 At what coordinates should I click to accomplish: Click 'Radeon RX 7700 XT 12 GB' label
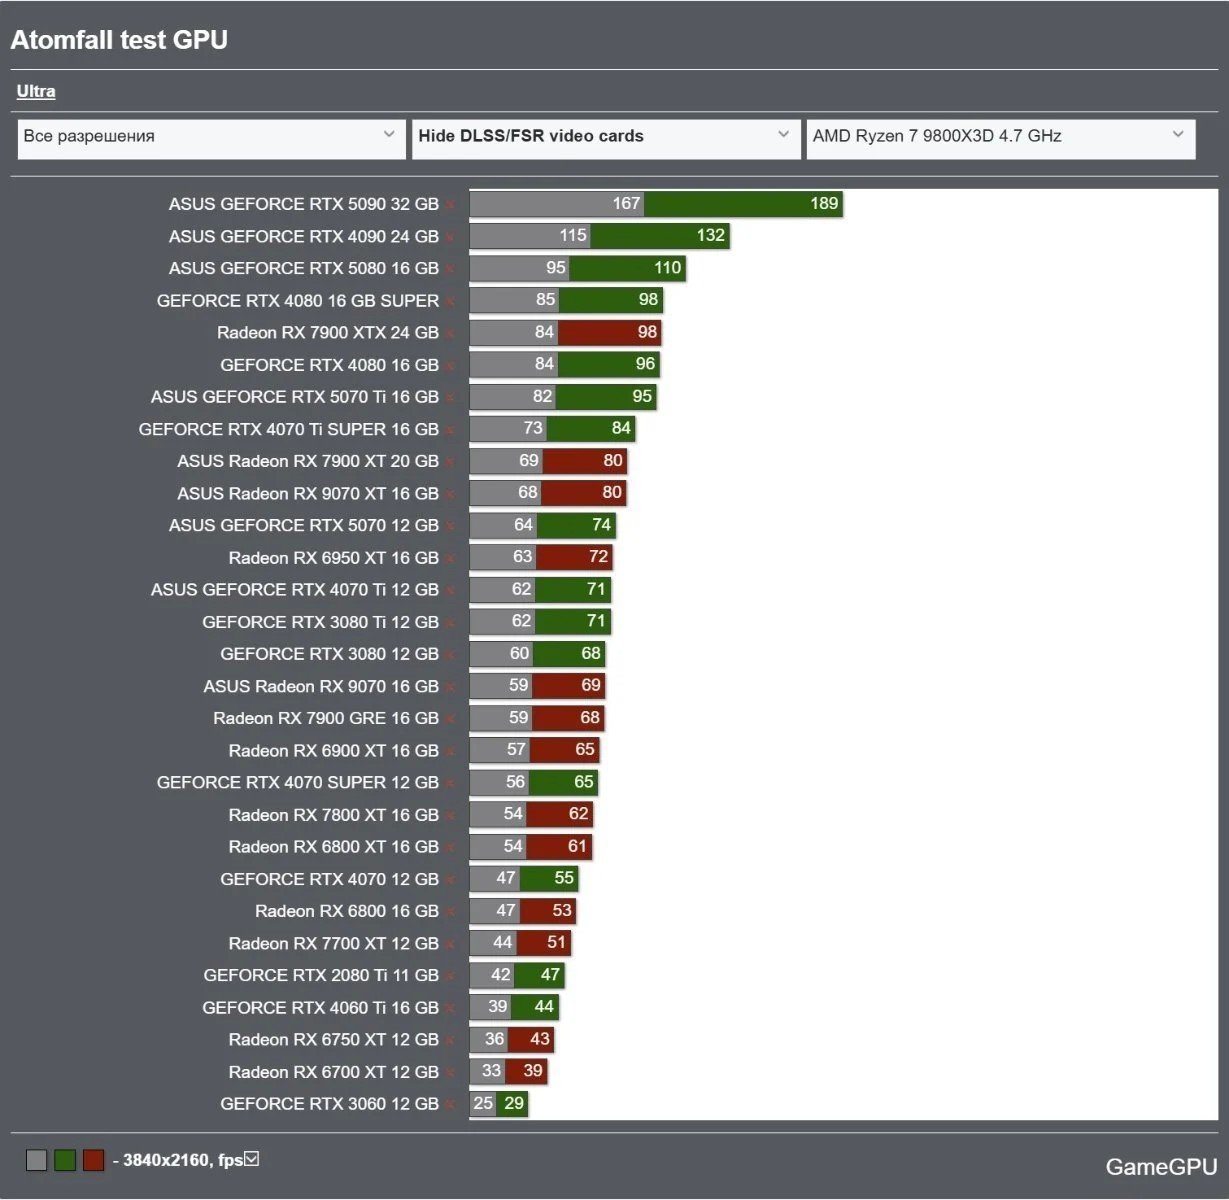click(x=334, y=944)
